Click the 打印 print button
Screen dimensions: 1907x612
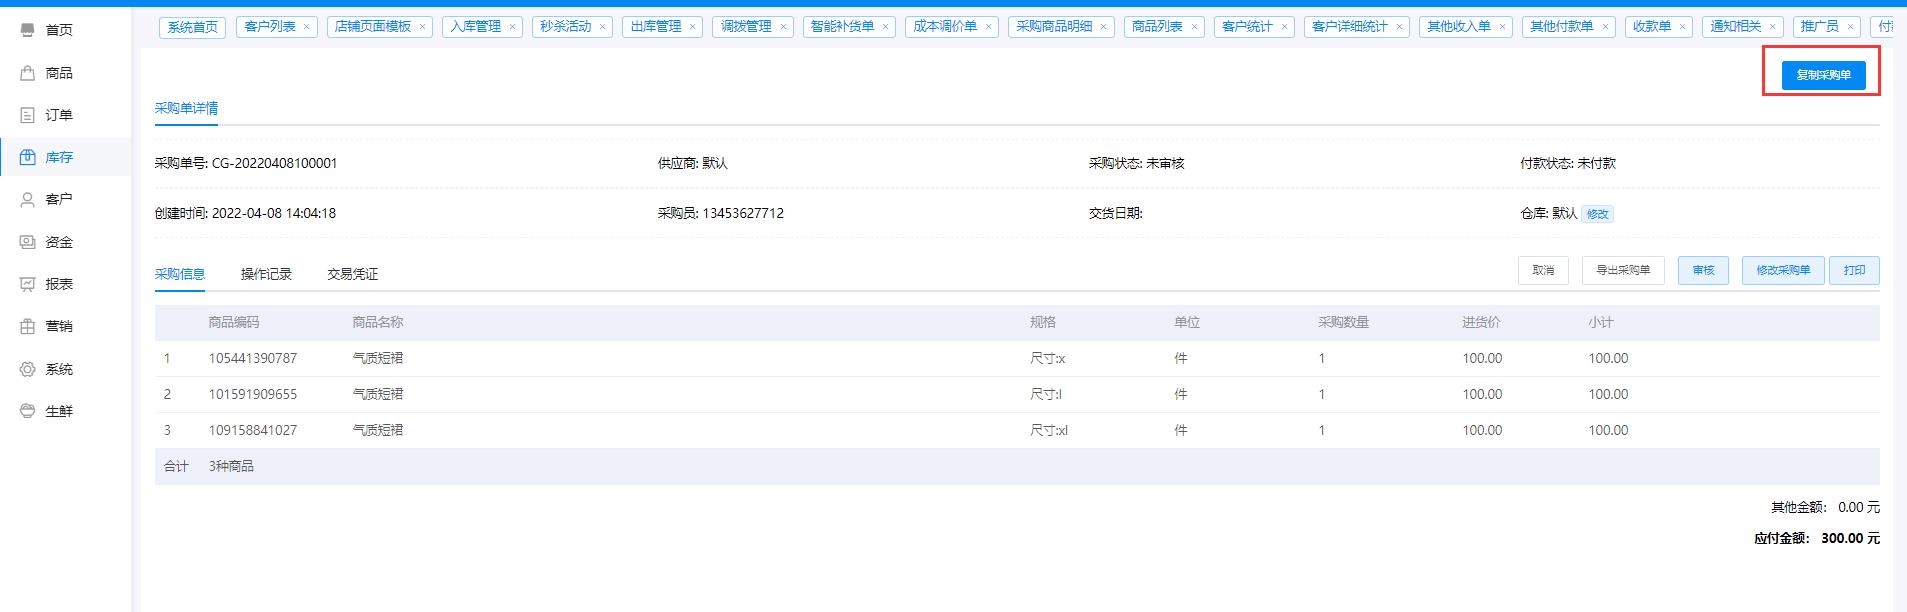[x=1854, y=270]
